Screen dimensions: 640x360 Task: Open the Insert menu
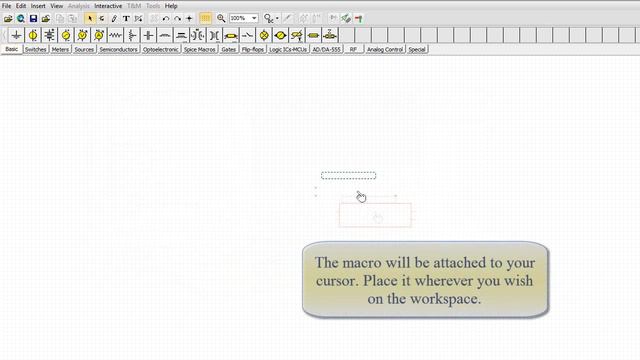point(38,6)
